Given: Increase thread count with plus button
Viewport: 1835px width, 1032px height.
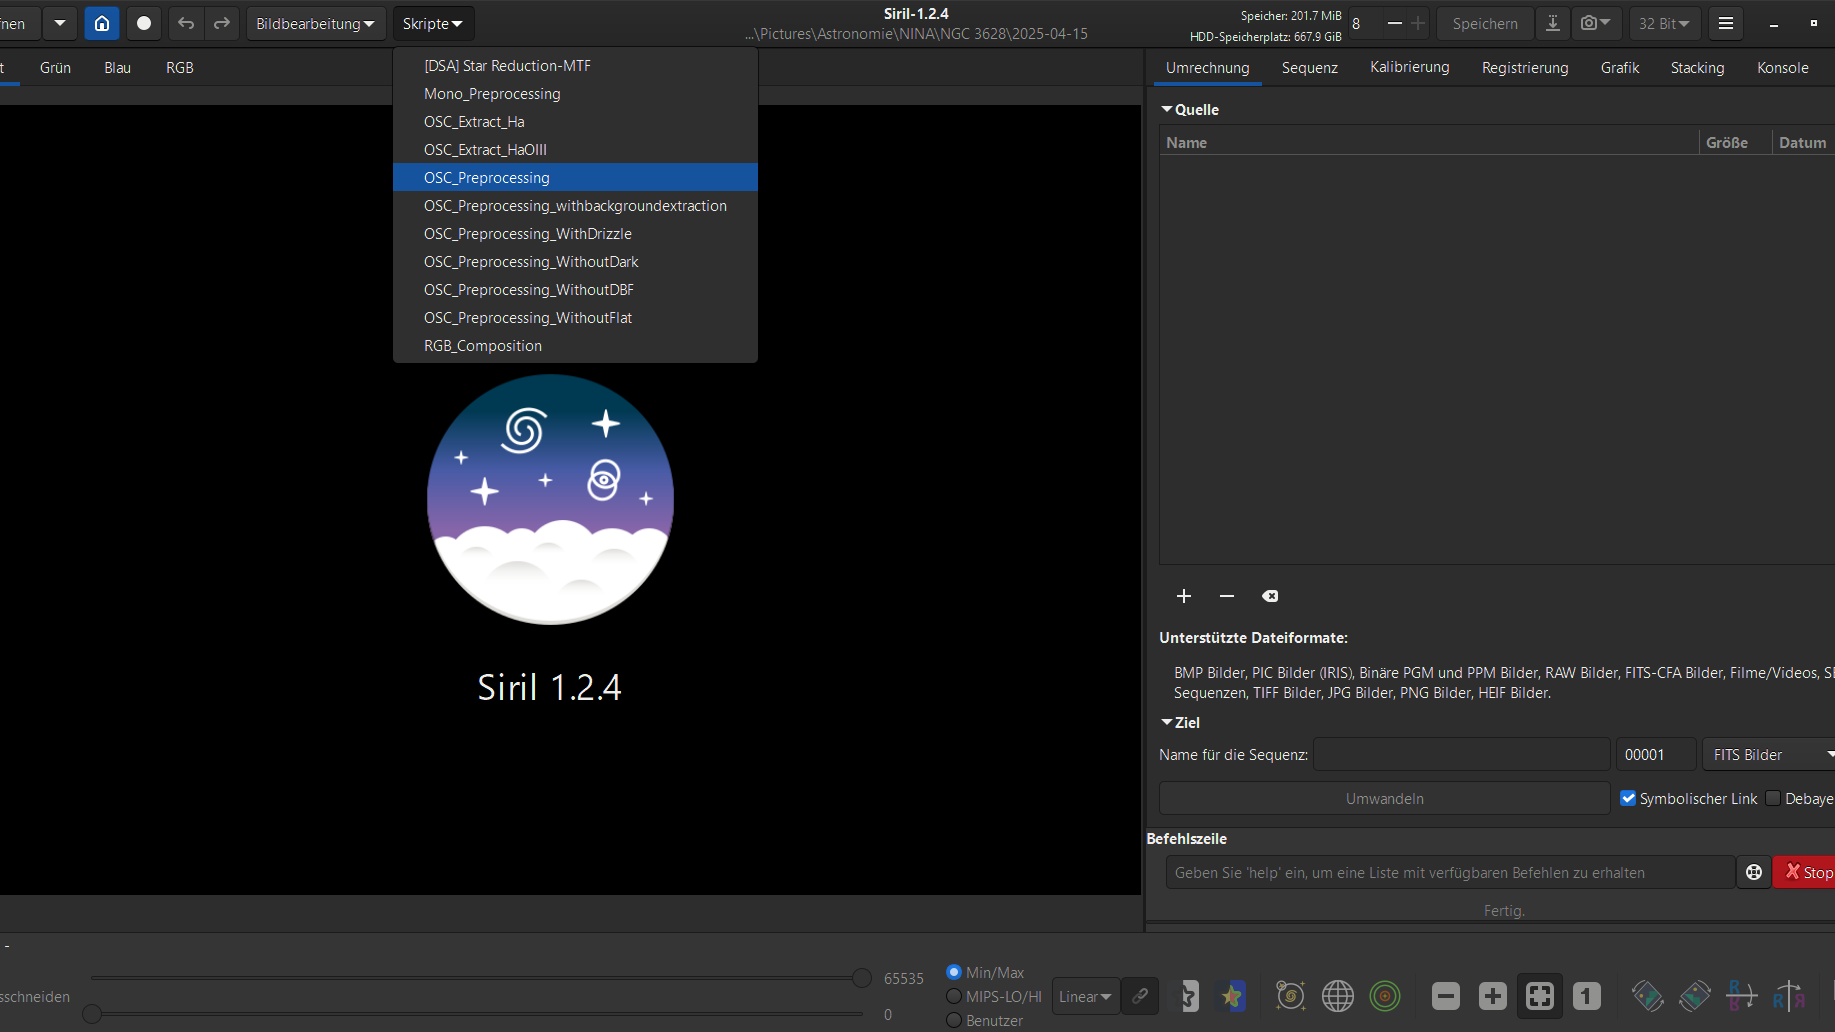Looking at the screenshot, I should coord(1418,23).
